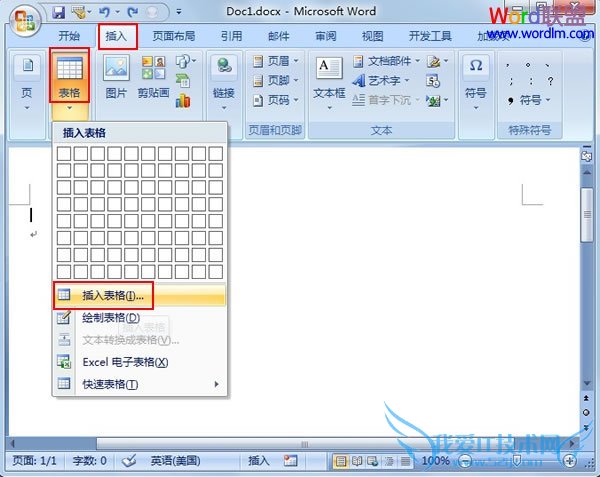Insert a chart icon
Viewport: 600px width, 477px height.
point(183,101)
